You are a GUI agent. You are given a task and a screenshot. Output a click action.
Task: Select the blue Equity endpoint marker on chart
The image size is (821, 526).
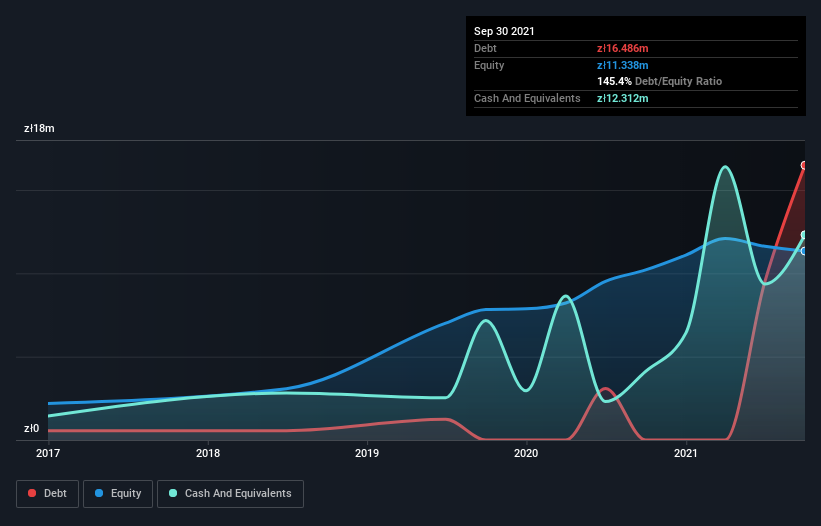804,251
